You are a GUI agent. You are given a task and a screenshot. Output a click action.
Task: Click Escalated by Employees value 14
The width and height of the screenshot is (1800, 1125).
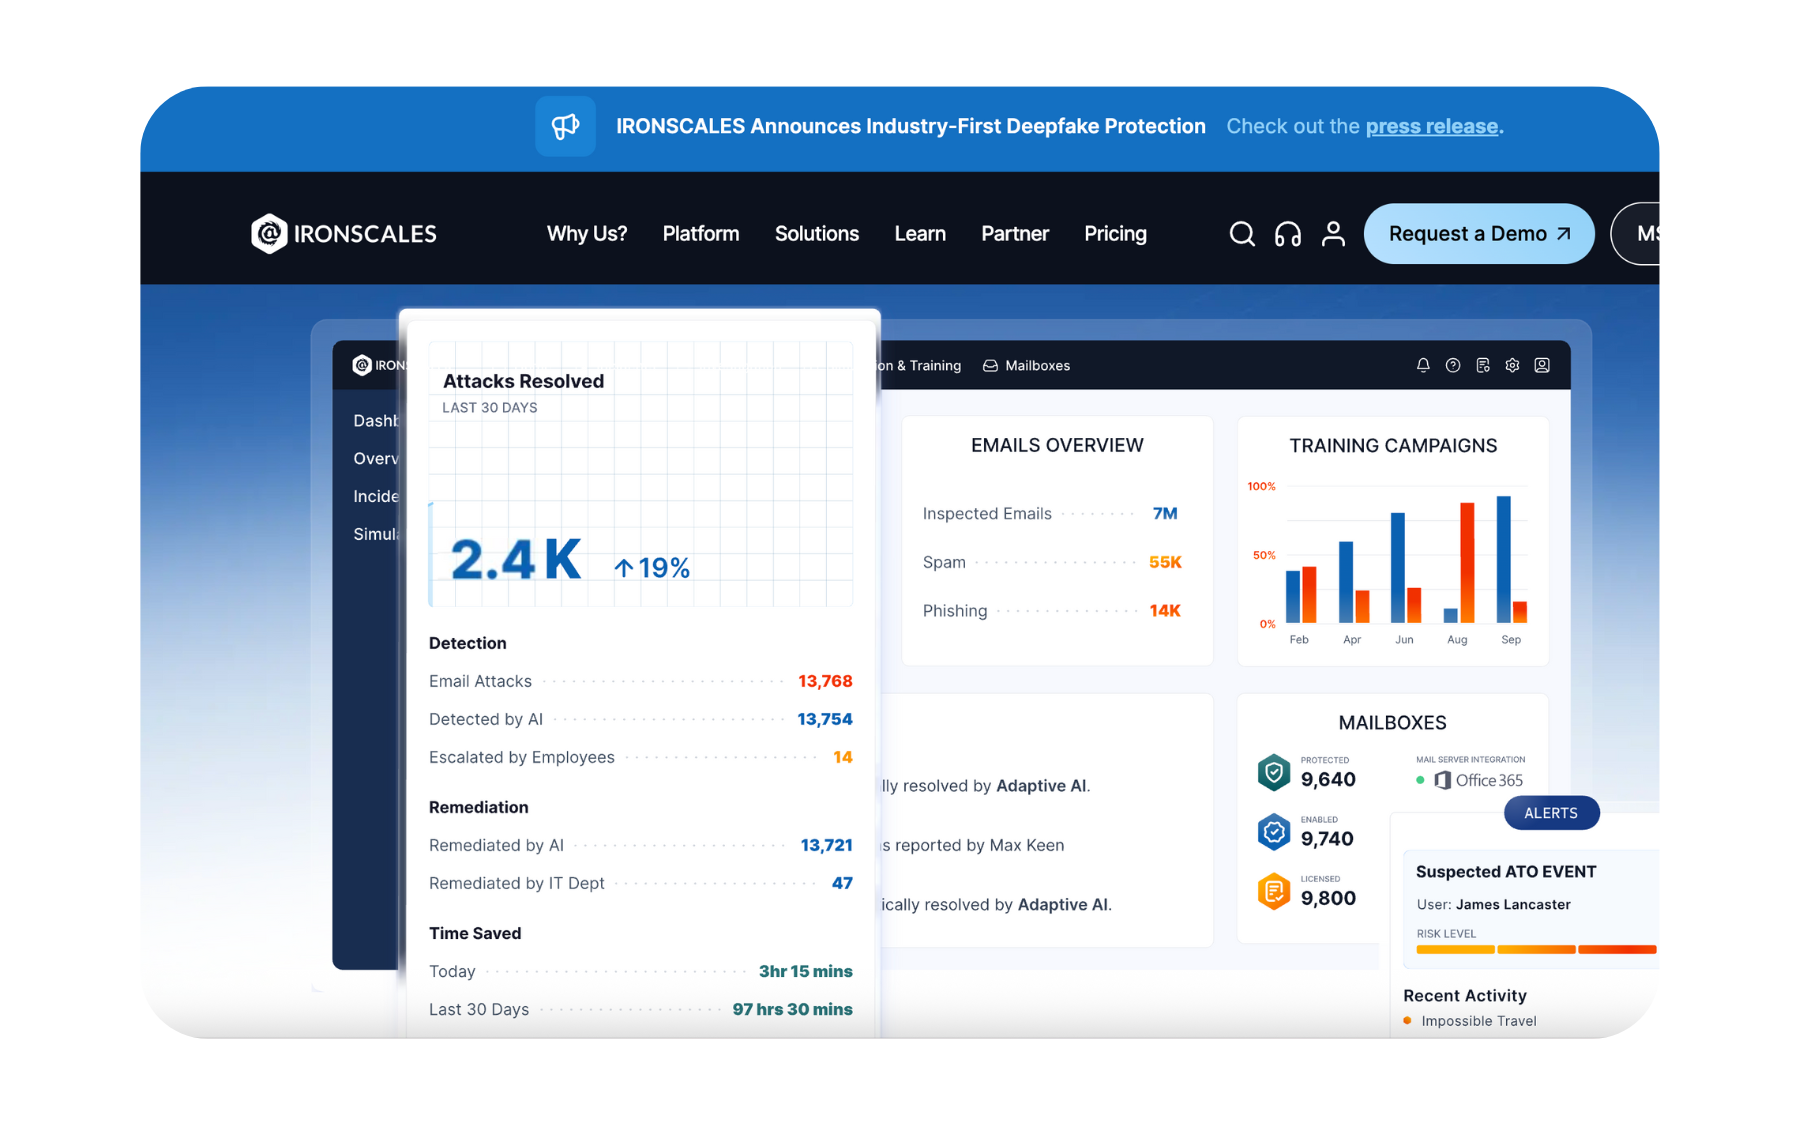(x=843, y=757)
